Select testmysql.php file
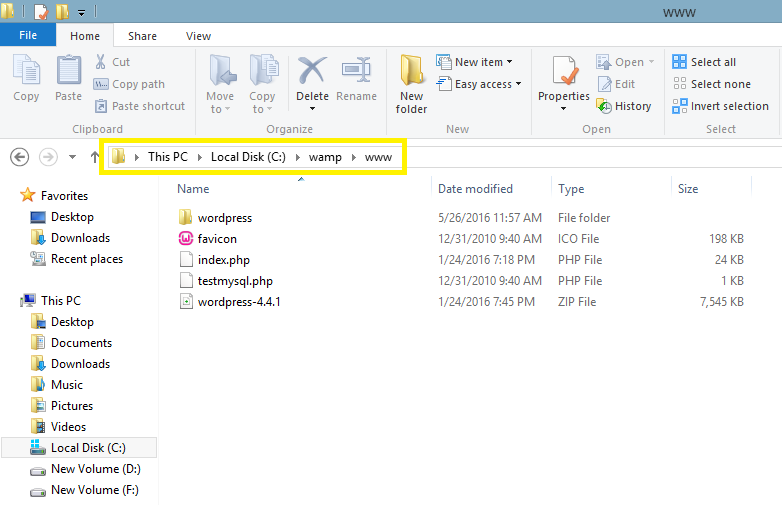Viewport: 782px width, 505px height. pyautogui.click(x=235, y=281)
